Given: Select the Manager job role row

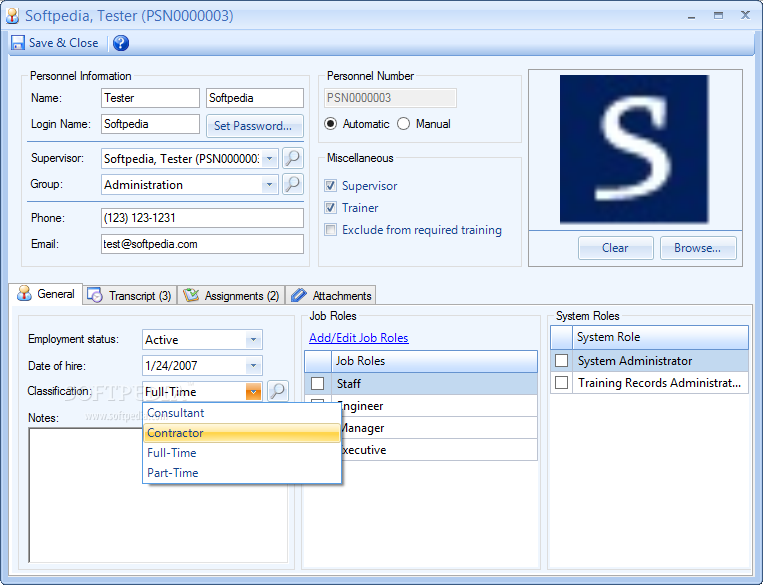Looking at the screenshot, I should (421, 428).
